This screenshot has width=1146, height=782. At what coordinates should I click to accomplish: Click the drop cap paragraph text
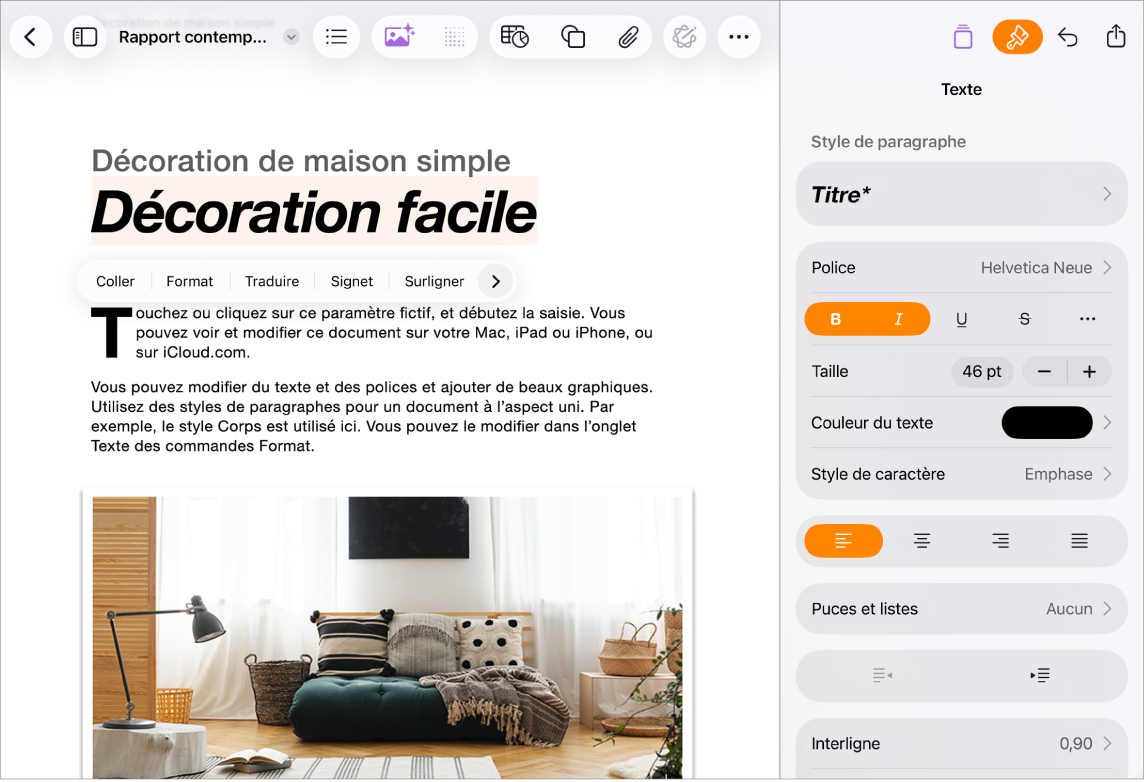373,333
